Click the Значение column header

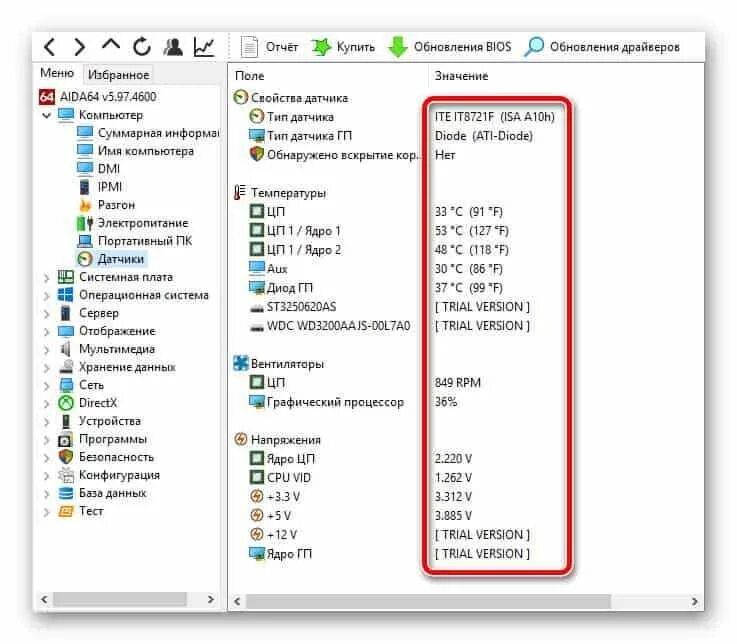[461, 76]
